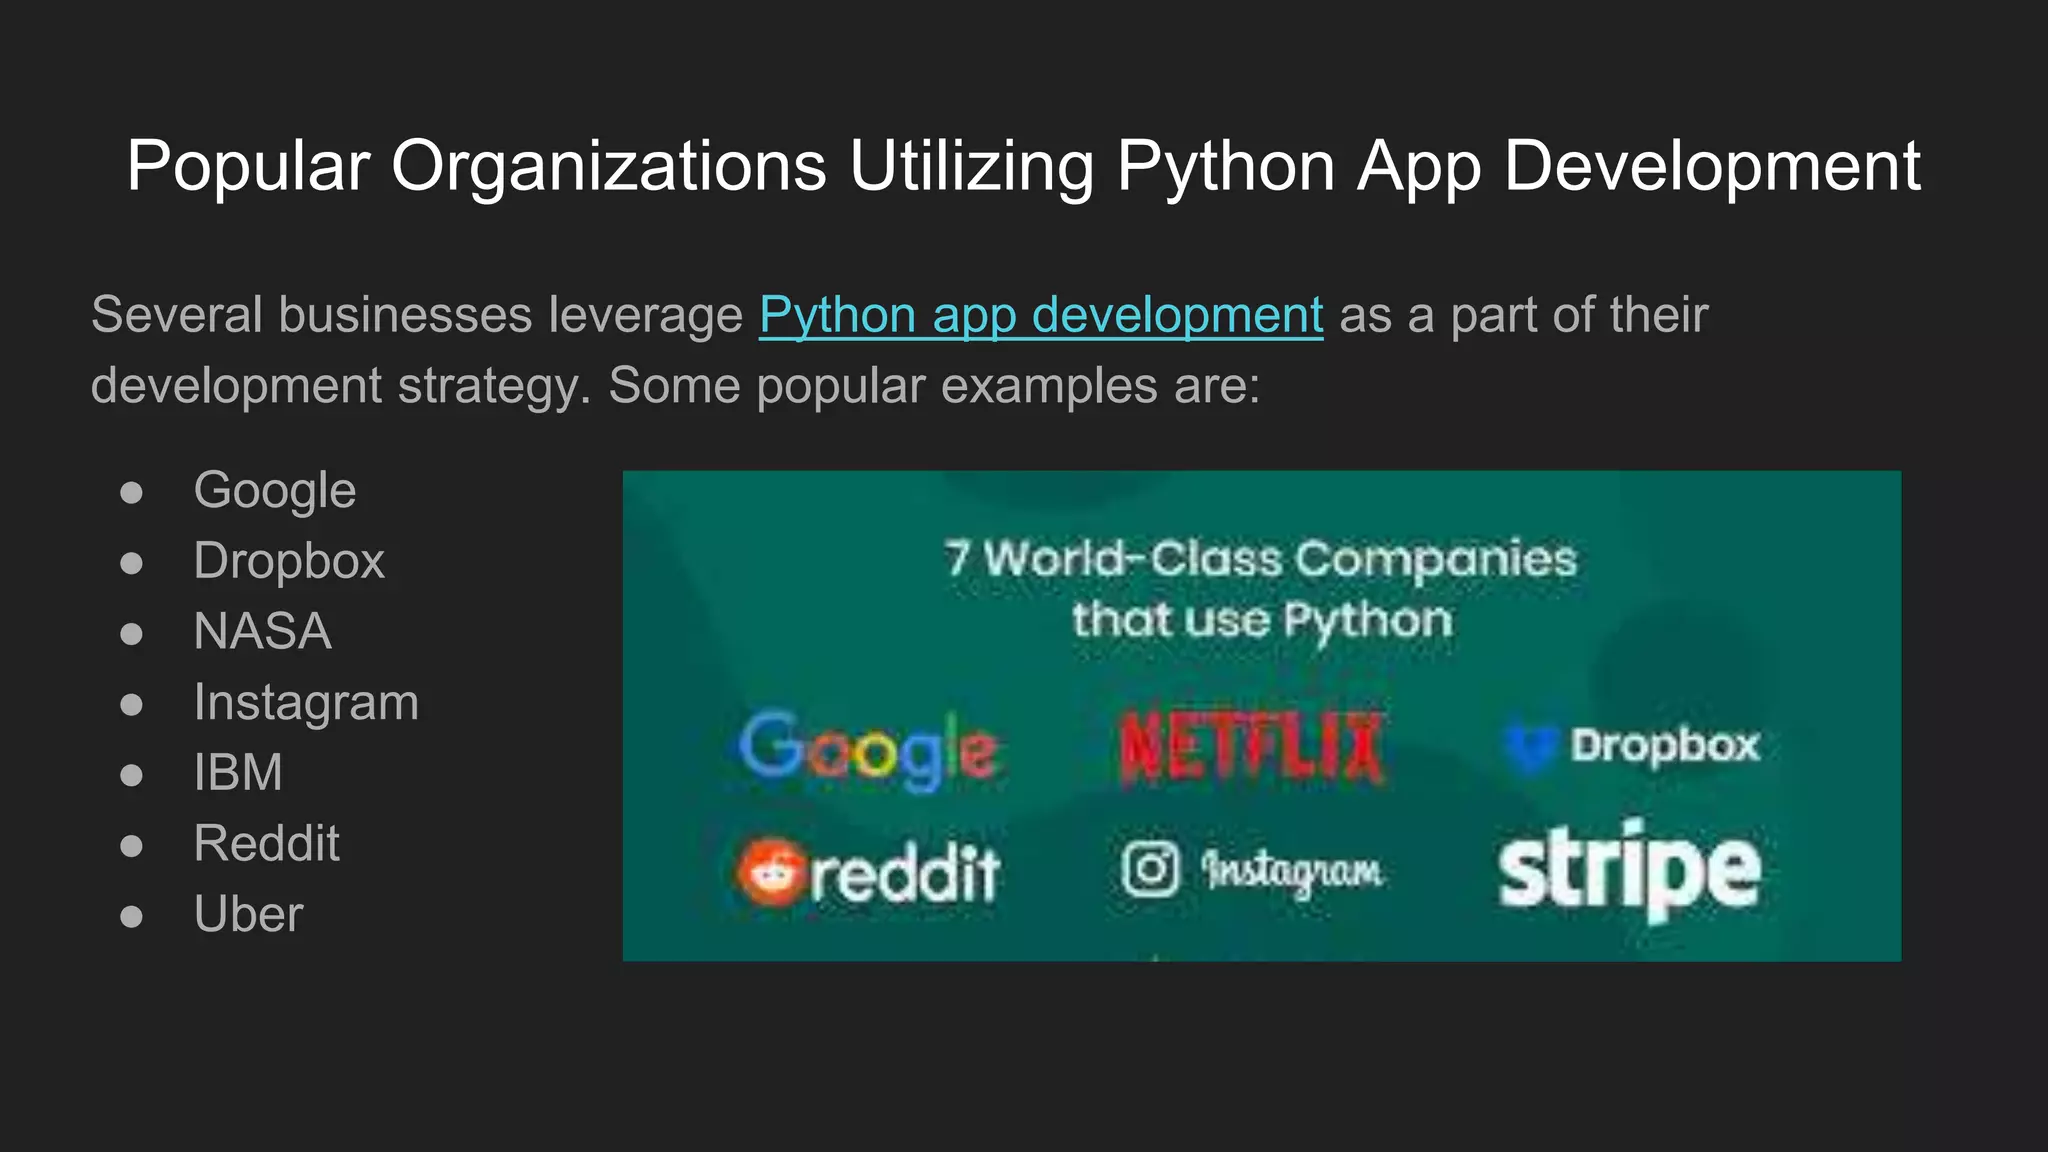Click the Instagram logo in the image
Screen dimensions: 2048x1152
pyautogui.click(x=1251, y=870)
